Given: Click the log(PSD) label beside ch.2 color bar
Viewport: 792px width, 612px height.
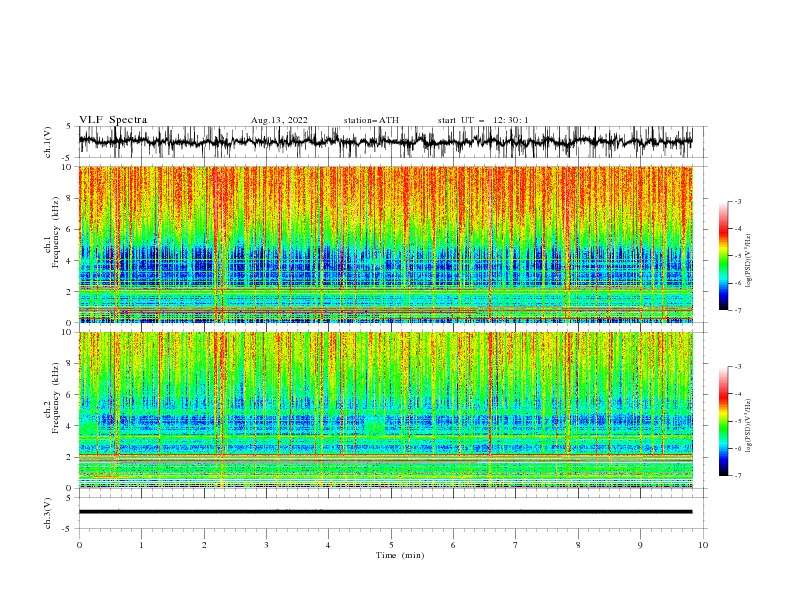Looking at the screenshot, I should click(748, 426).
